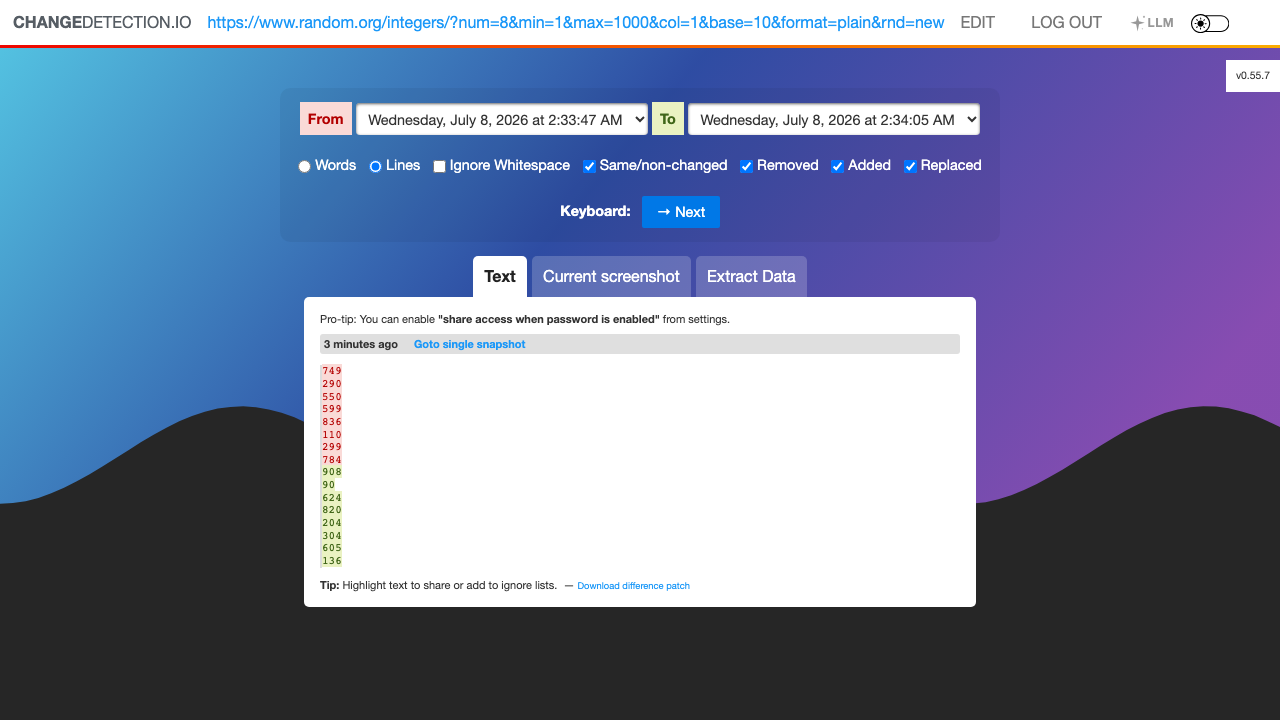Click the added line 908
The height and width of the screenshot is (720, 1280).
pyautogui.click(x=332, y=472)
